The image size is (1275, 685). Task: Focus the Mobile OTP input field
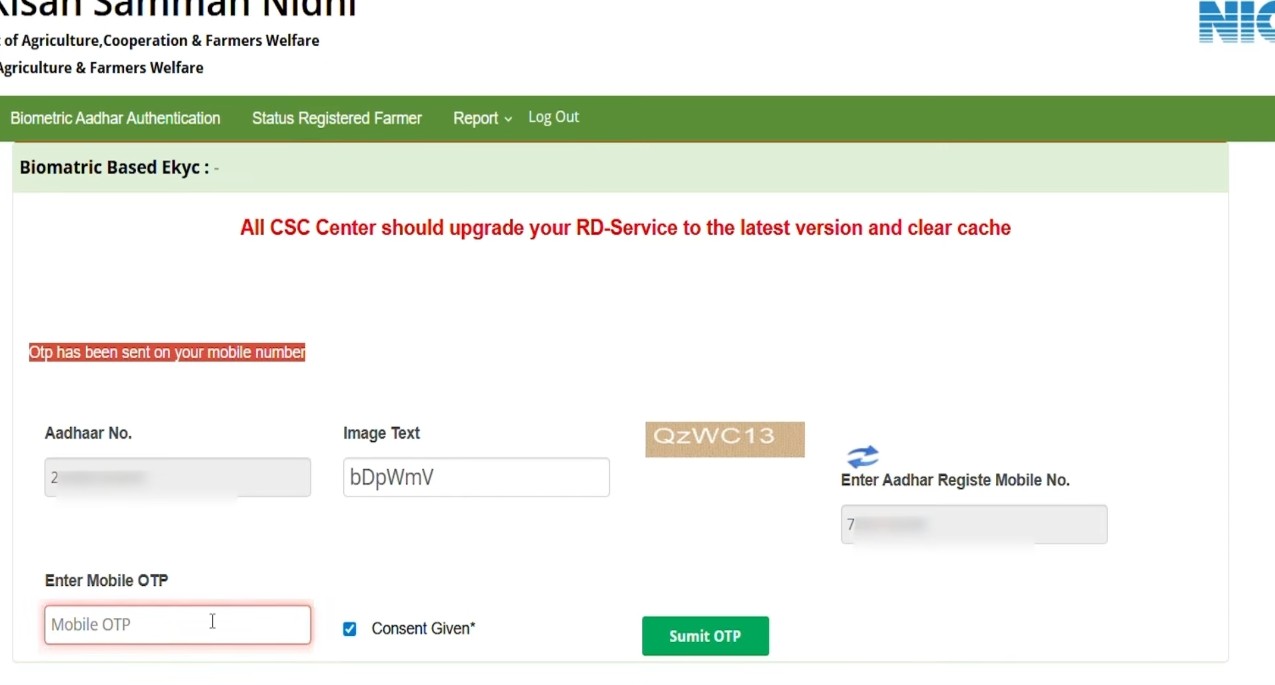click(x=177, y=625)
